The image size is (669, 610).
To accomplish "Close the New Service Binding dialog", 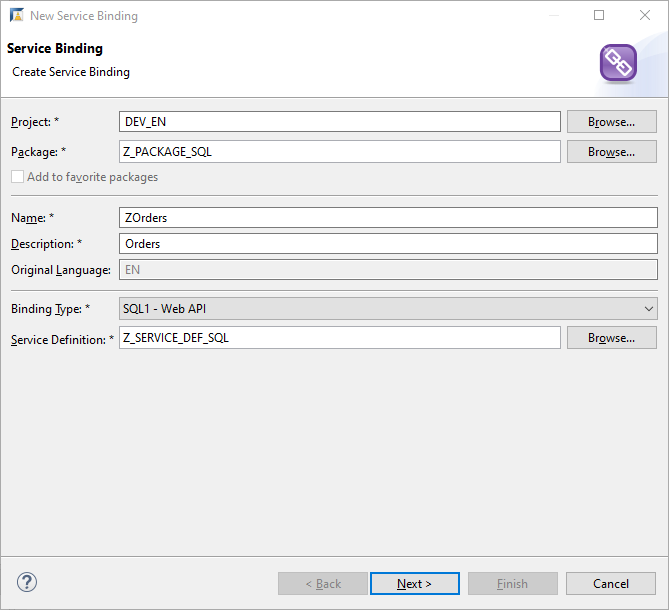I will pos(645,15).
